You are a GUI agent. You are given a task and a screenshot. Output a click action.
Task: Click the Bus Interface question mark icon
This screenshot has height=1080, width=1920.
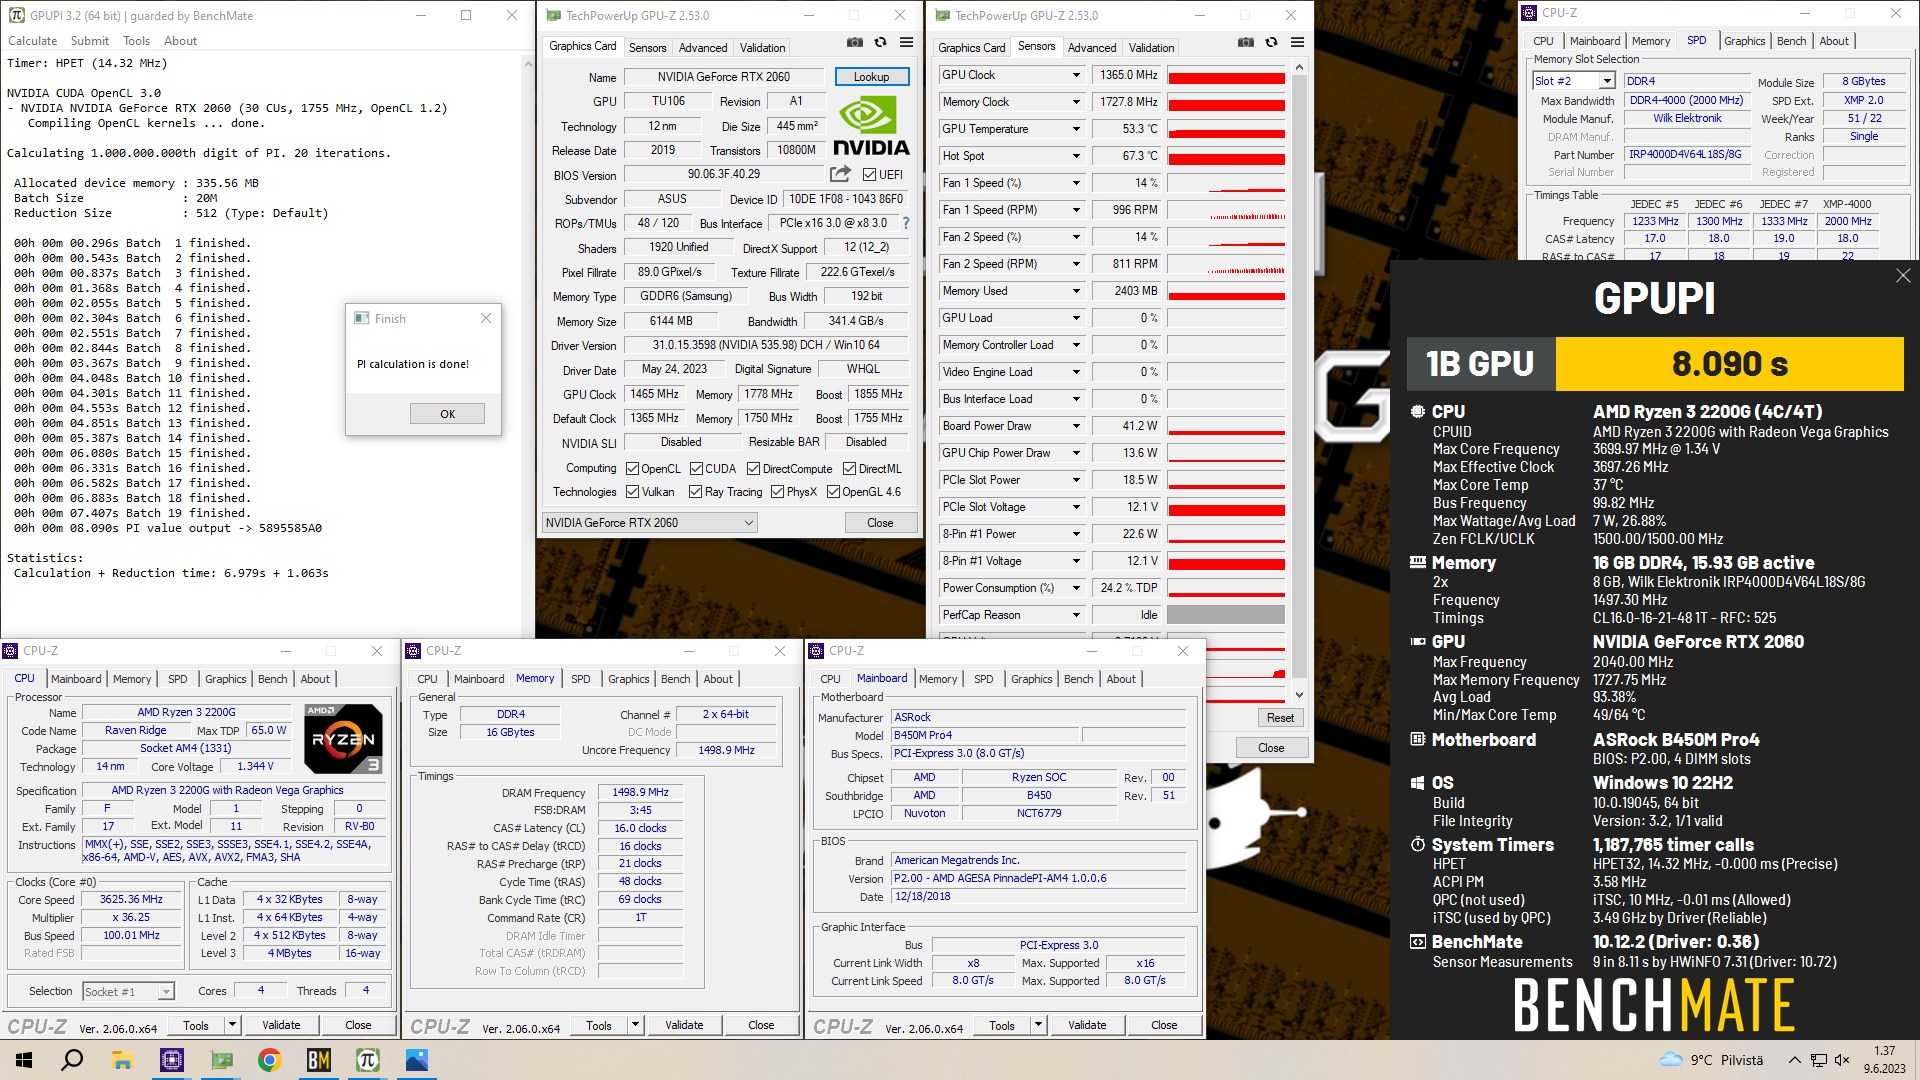click(906, 223)
